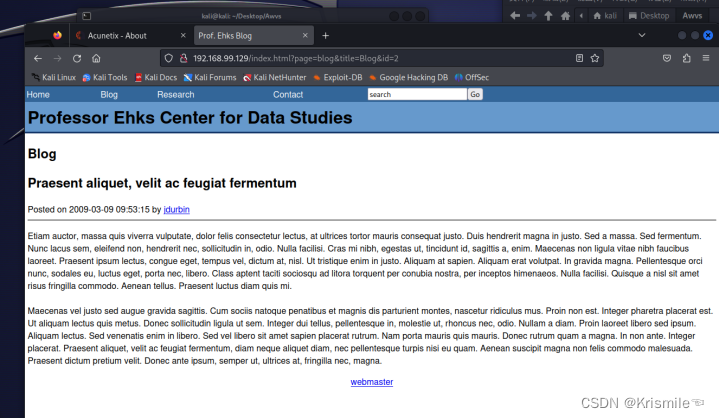The image size is (719, 418).
Task: Toggle reader view icon in the address bar
Action: [580, 58]
